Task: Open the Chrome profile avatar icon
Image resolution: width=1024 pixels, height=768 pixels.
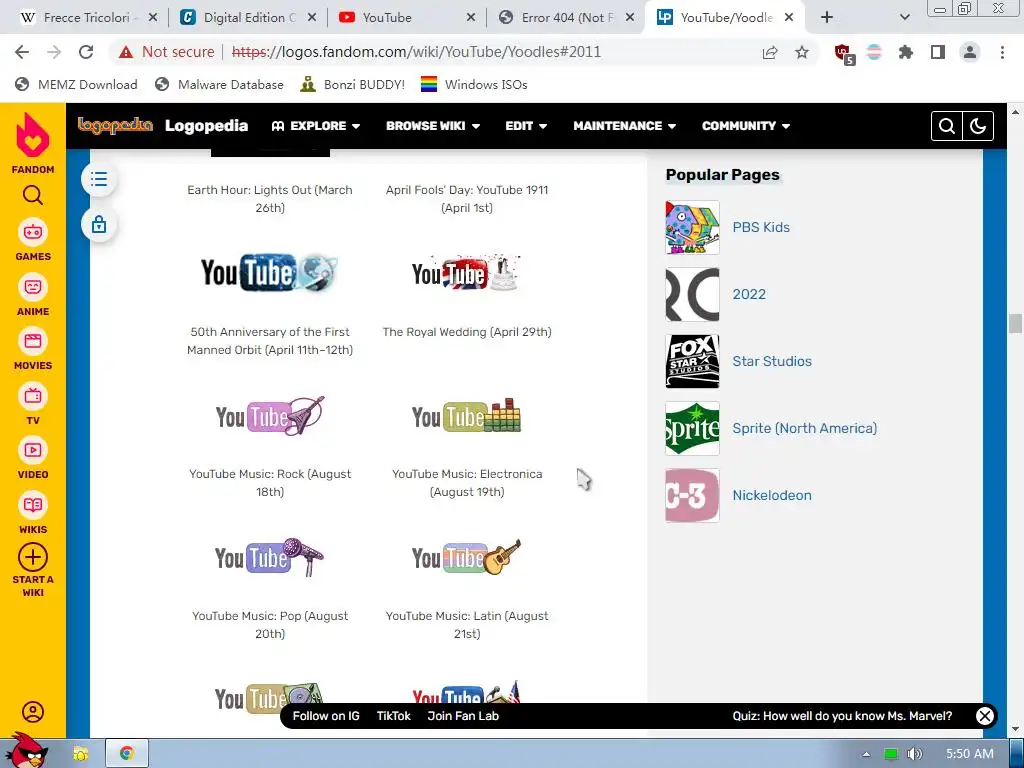Action: [x=970, y=52]
